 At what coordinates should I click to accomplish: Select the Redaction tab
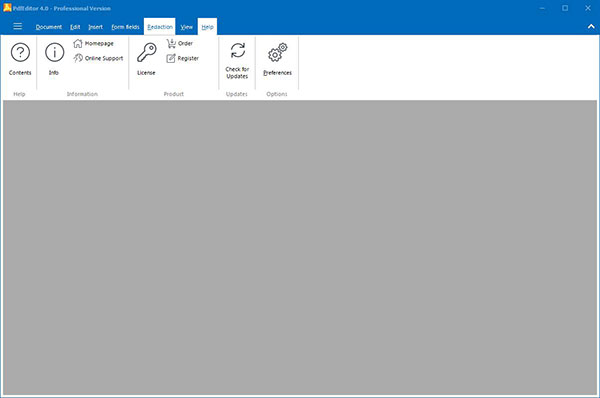coord(160,27)
